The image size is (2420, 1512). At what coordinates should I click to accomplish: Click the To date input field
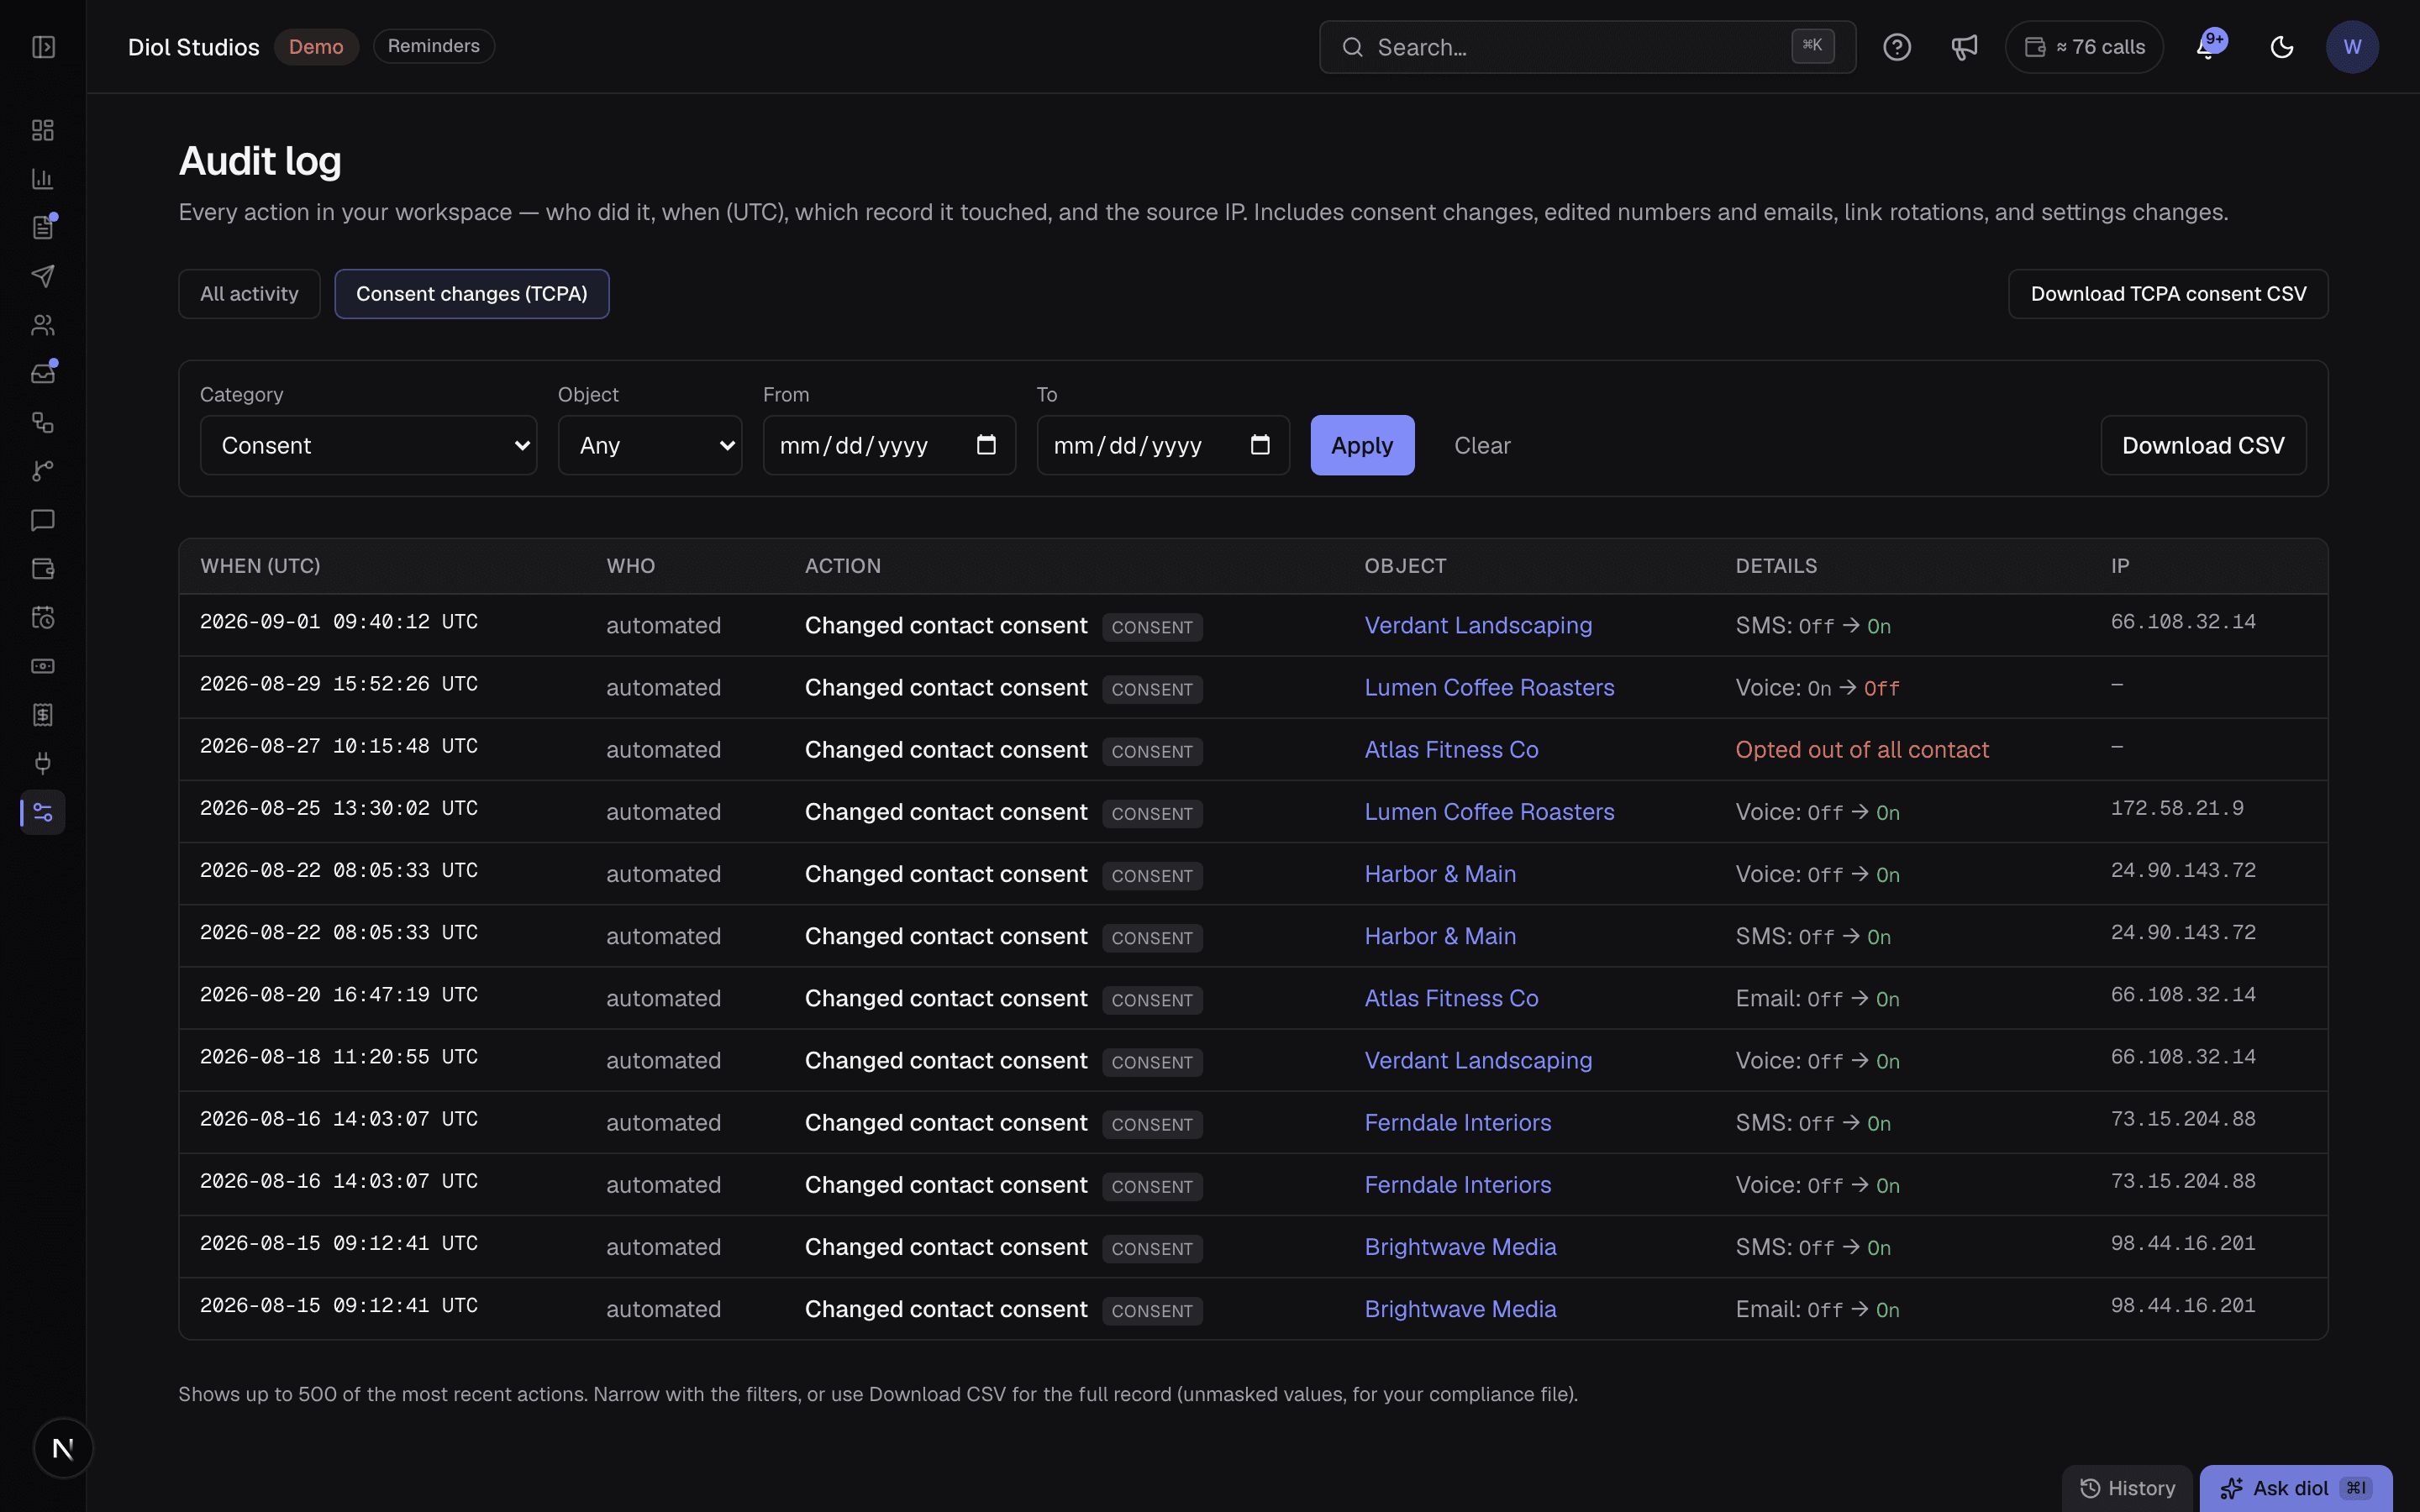[x=1163, y=445]
